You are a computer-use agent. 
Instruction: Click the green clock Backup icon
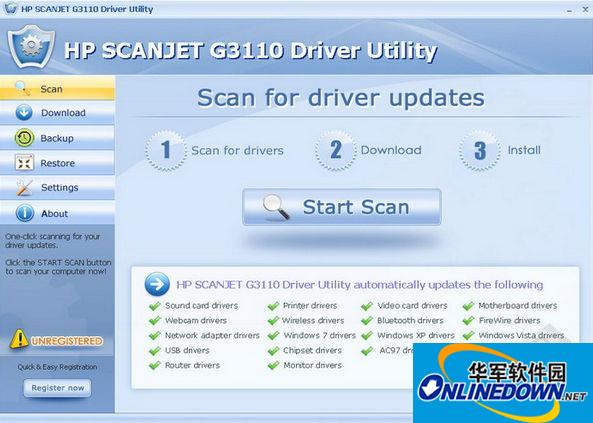click(25, 138)
